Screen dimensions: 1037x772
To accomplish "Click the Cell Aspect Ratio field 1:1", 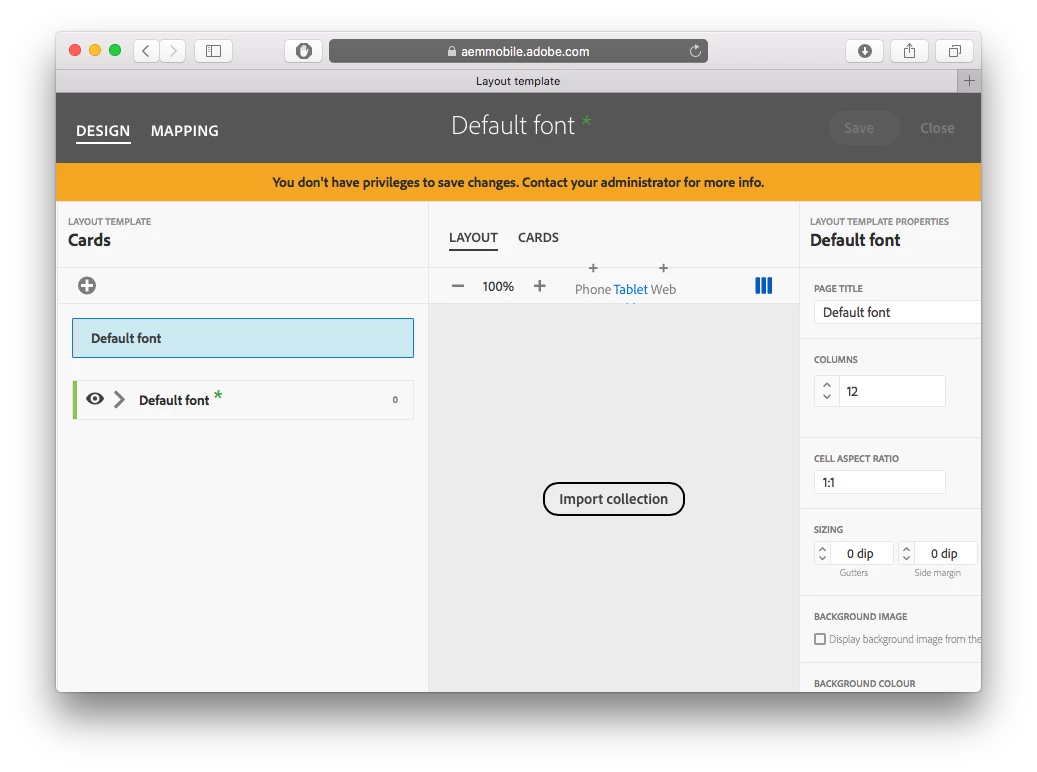I will [880, 482].
